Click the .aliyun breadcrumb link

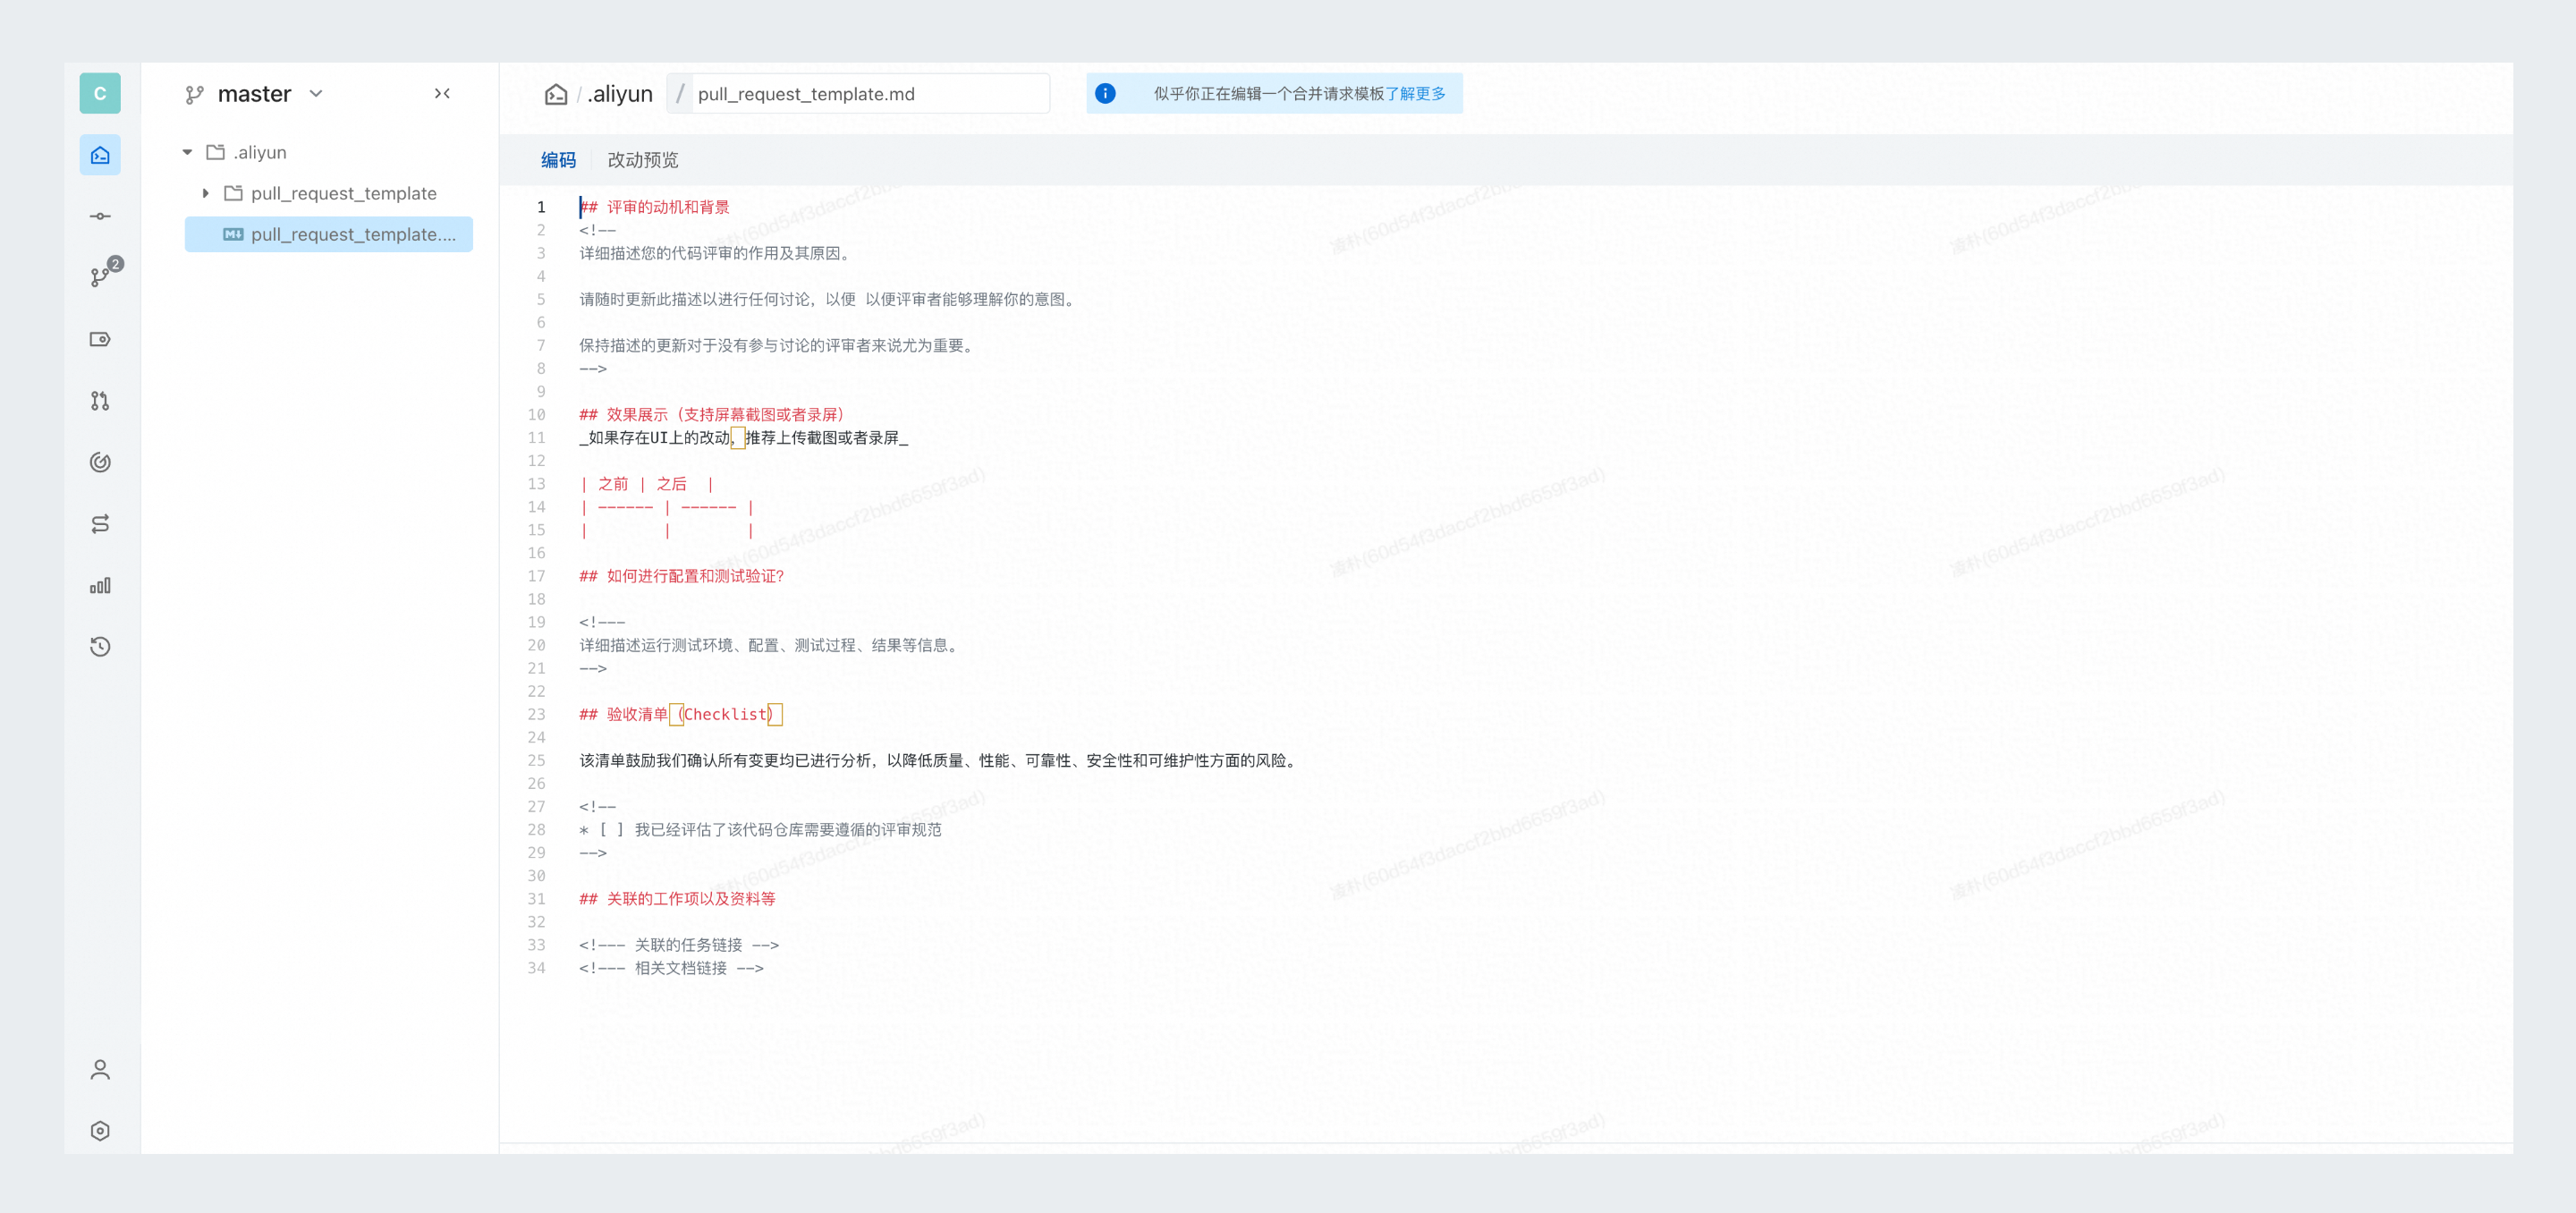(x=620, y=94)
